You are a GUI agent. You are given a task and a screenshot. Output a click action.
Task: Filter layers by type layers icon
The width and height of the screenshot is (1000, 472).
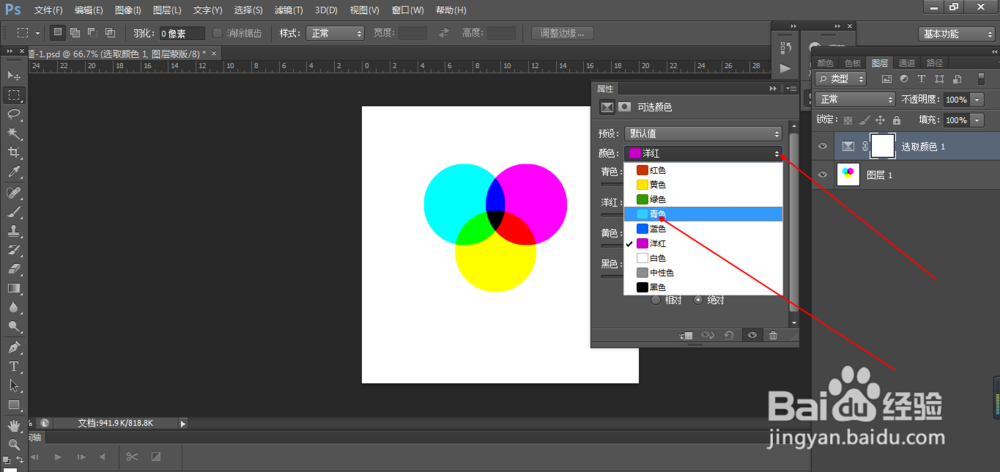coord(921,79)
